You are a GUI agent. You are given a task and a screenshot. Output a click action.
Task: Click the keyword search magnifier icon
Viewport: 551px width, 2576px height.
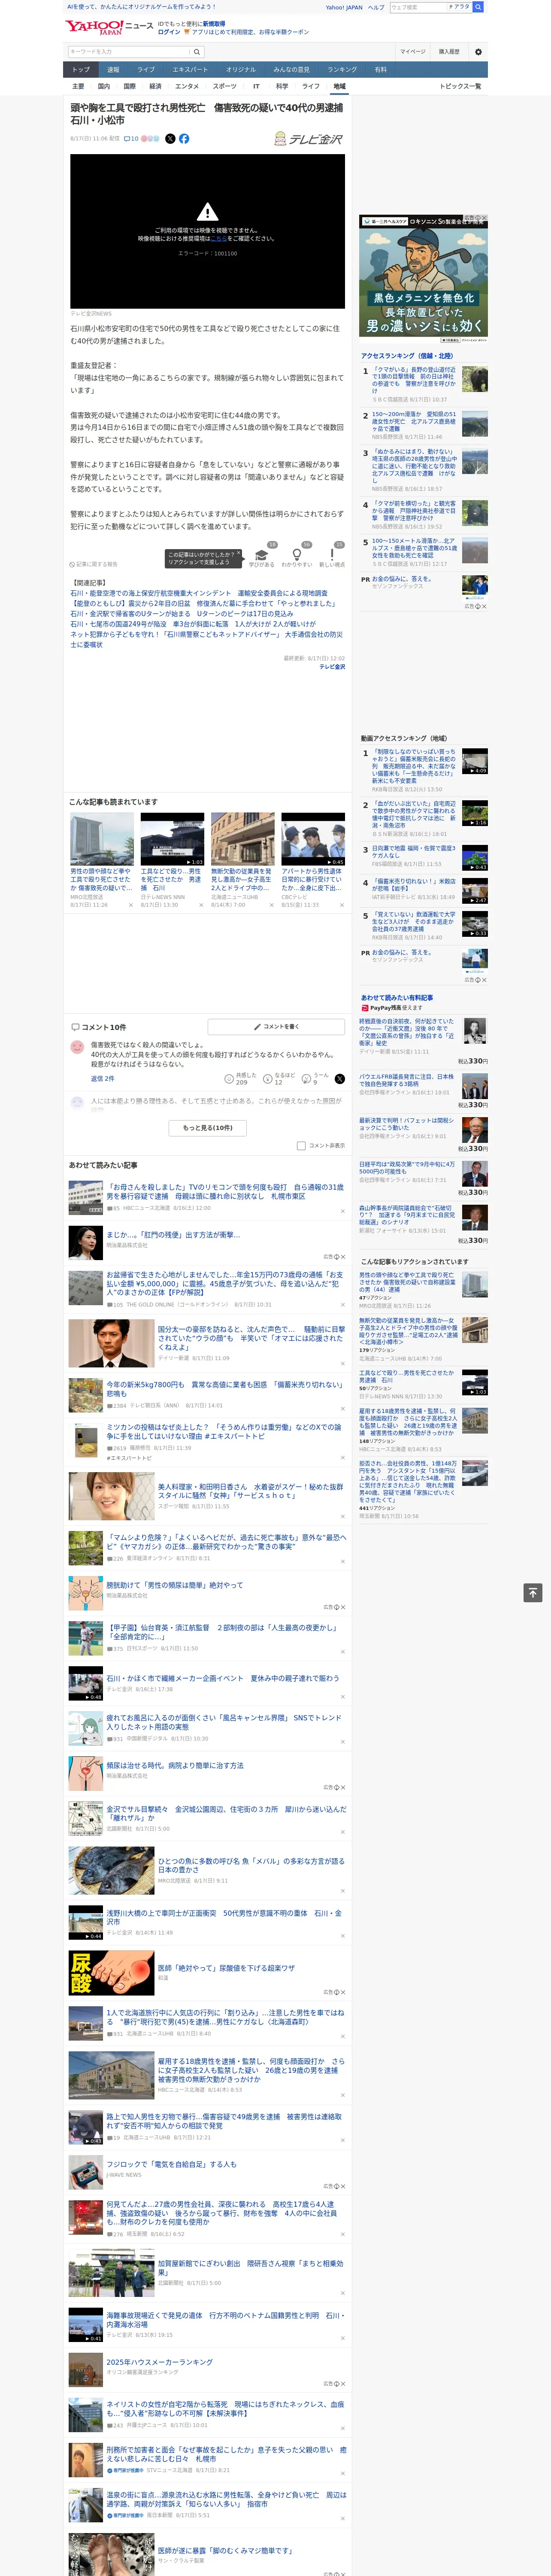197,51
